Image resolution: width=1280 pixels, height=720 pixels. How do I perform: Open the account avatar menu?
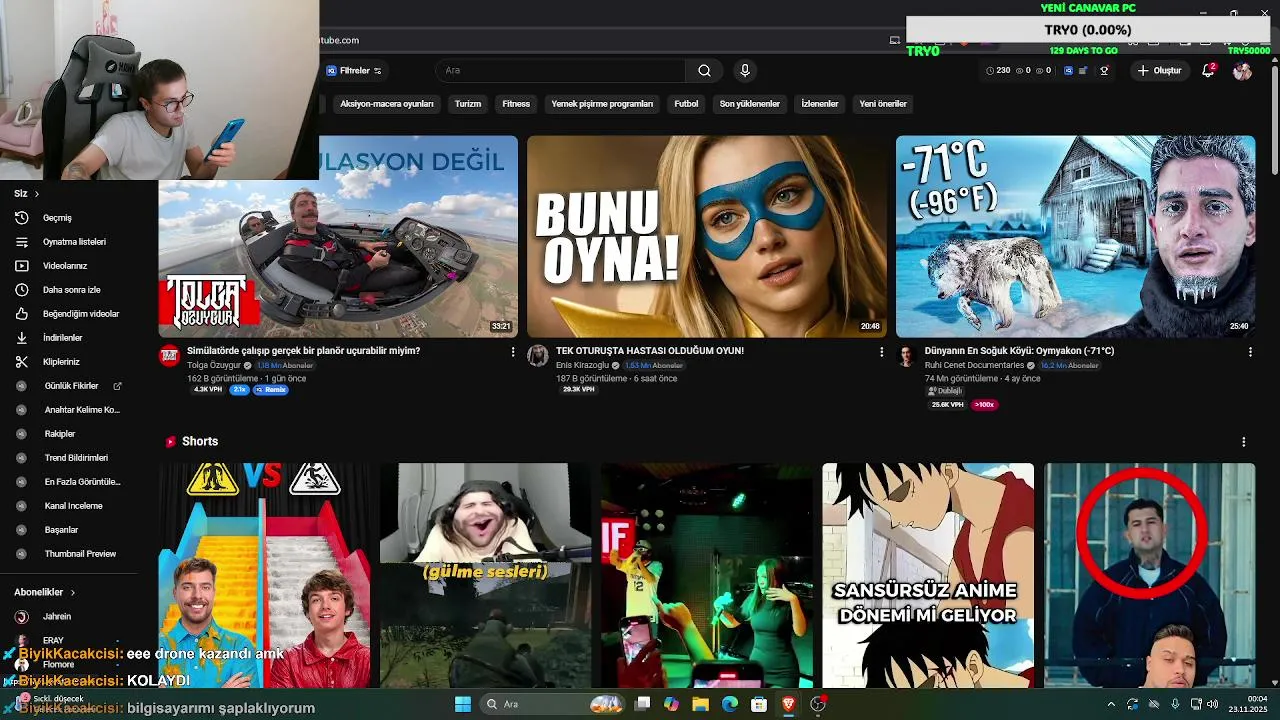1242,71
